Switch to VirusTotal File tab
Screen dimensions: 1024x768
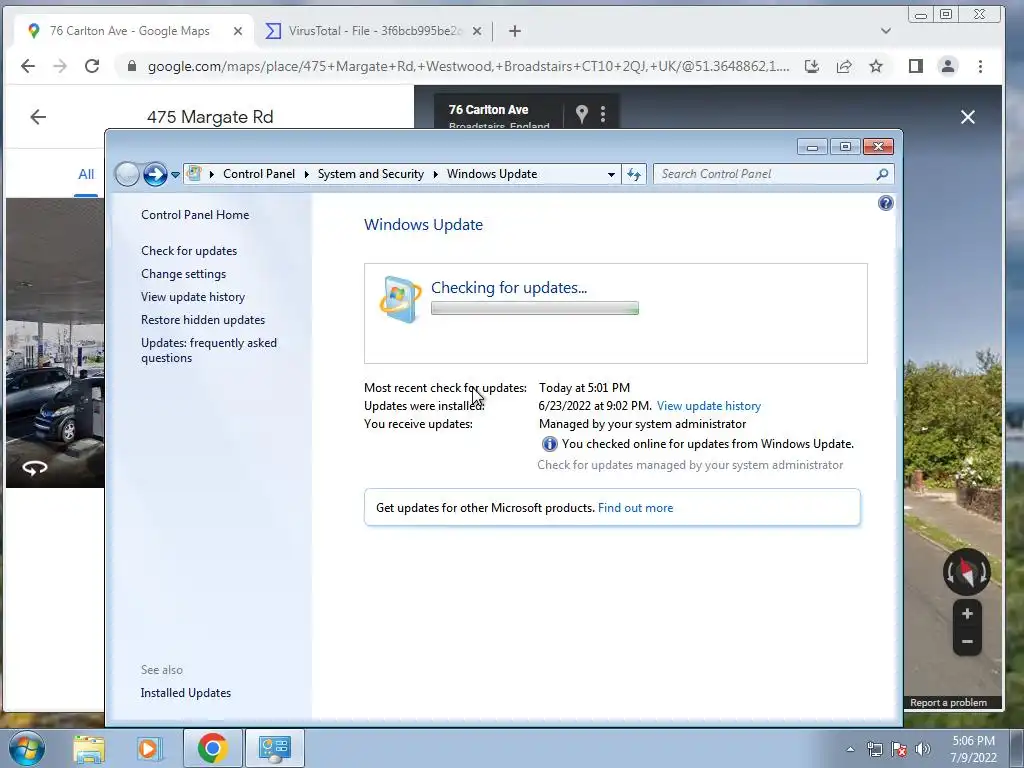coord(375,31)
